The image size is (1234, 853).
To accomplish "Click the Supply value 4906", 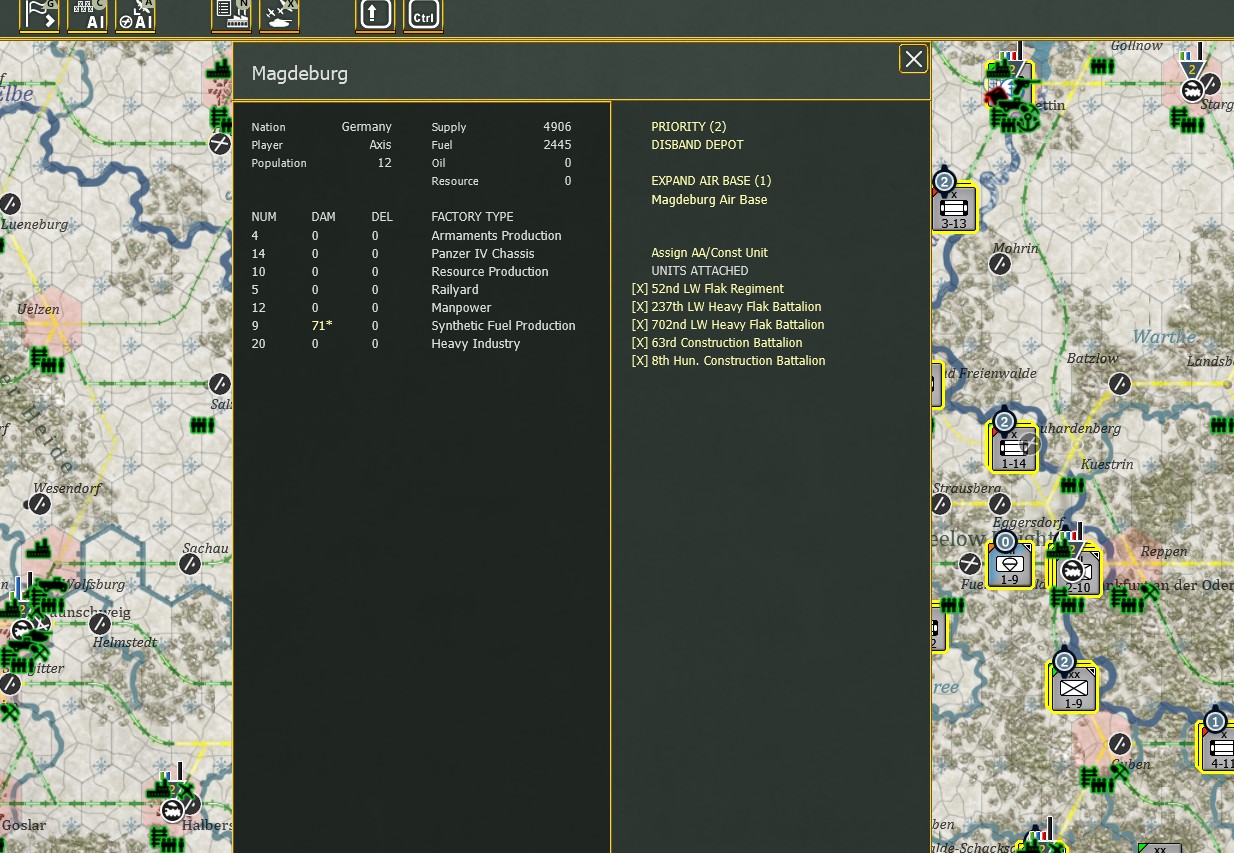I will [x=557, y=127].
